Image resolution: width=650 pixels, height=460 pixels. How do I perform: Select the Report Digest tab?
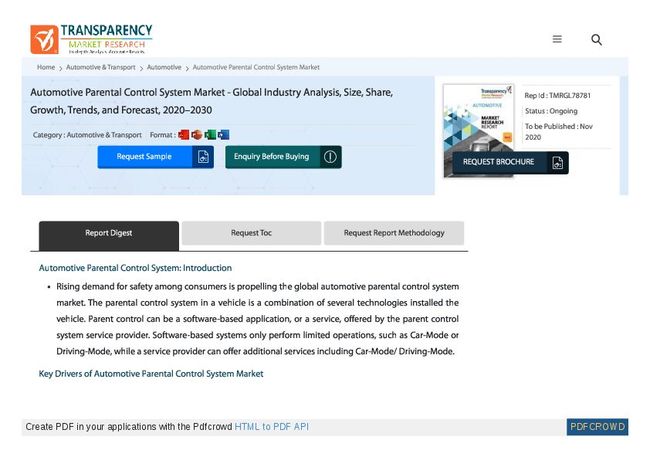pyautogui.click(x=109, y=235)
